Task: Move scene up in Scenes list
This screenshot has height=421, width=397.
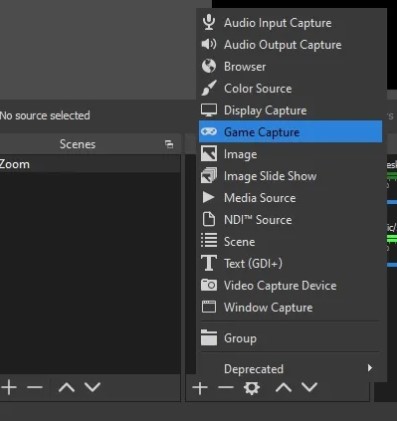Action: pos(66,387)
